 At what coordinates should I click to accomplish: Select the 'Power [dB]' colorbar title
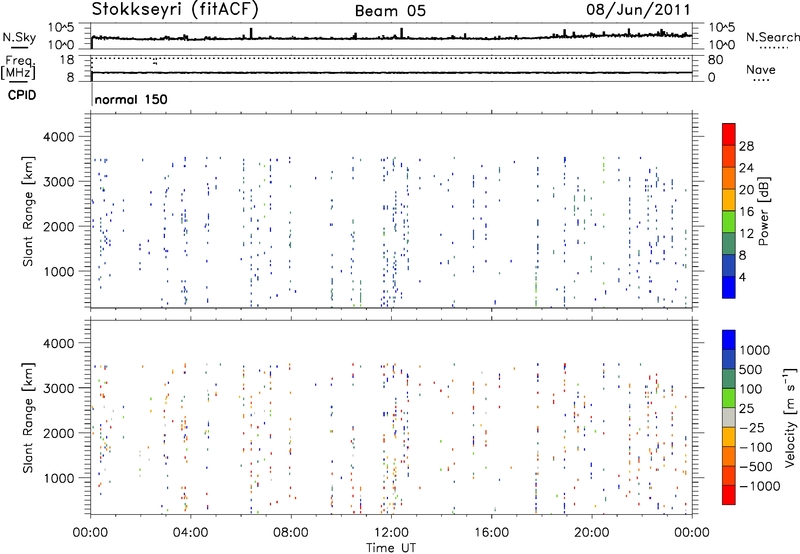pos(763,211)
